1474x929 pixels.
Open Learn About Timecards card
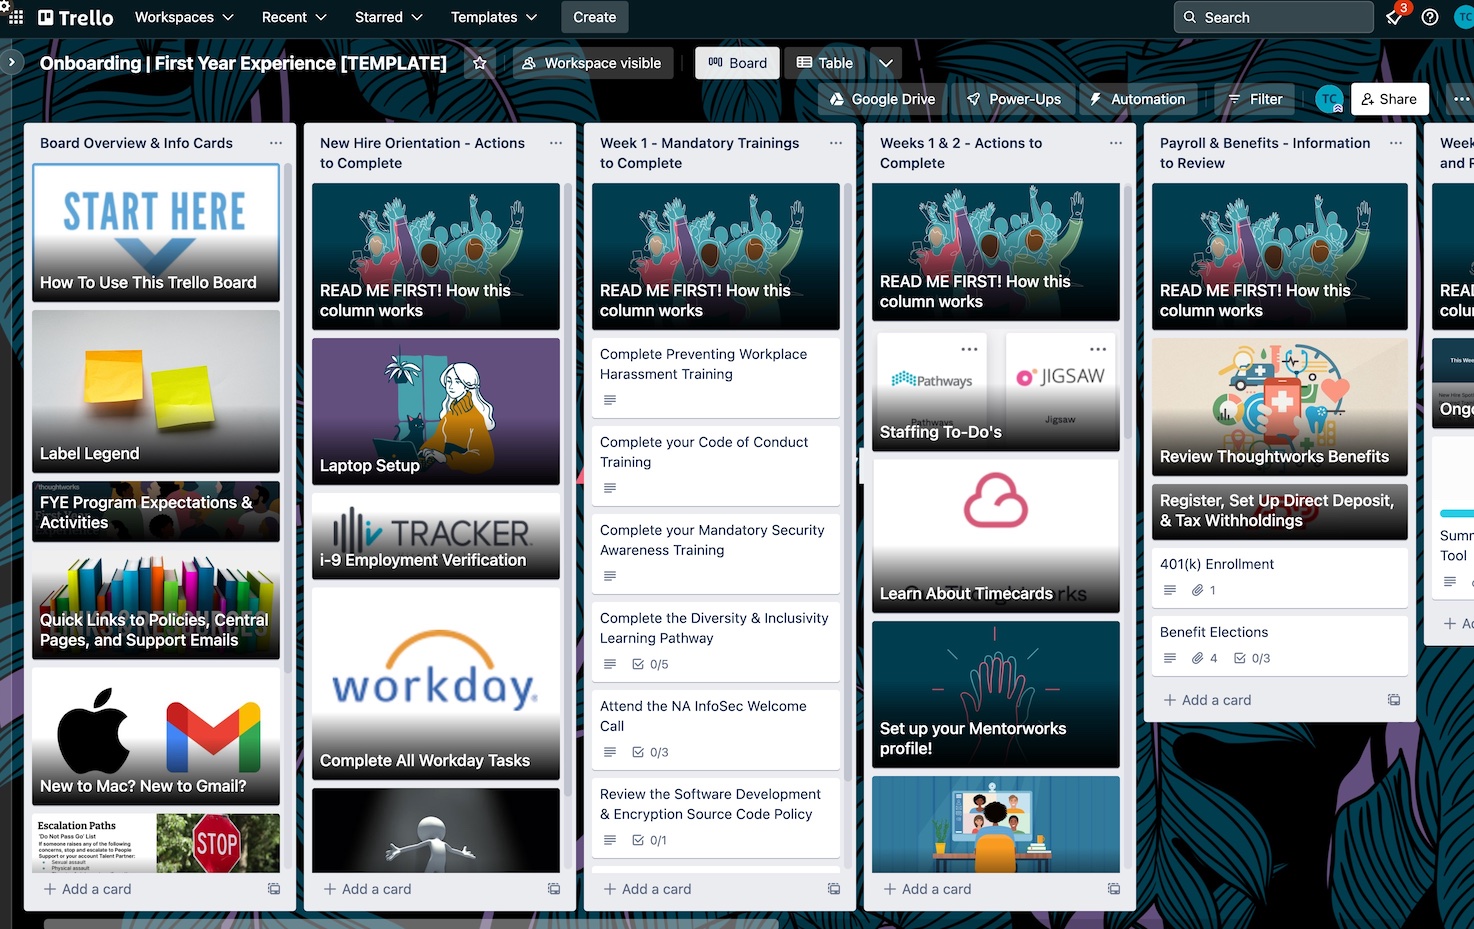click(996, 536)
